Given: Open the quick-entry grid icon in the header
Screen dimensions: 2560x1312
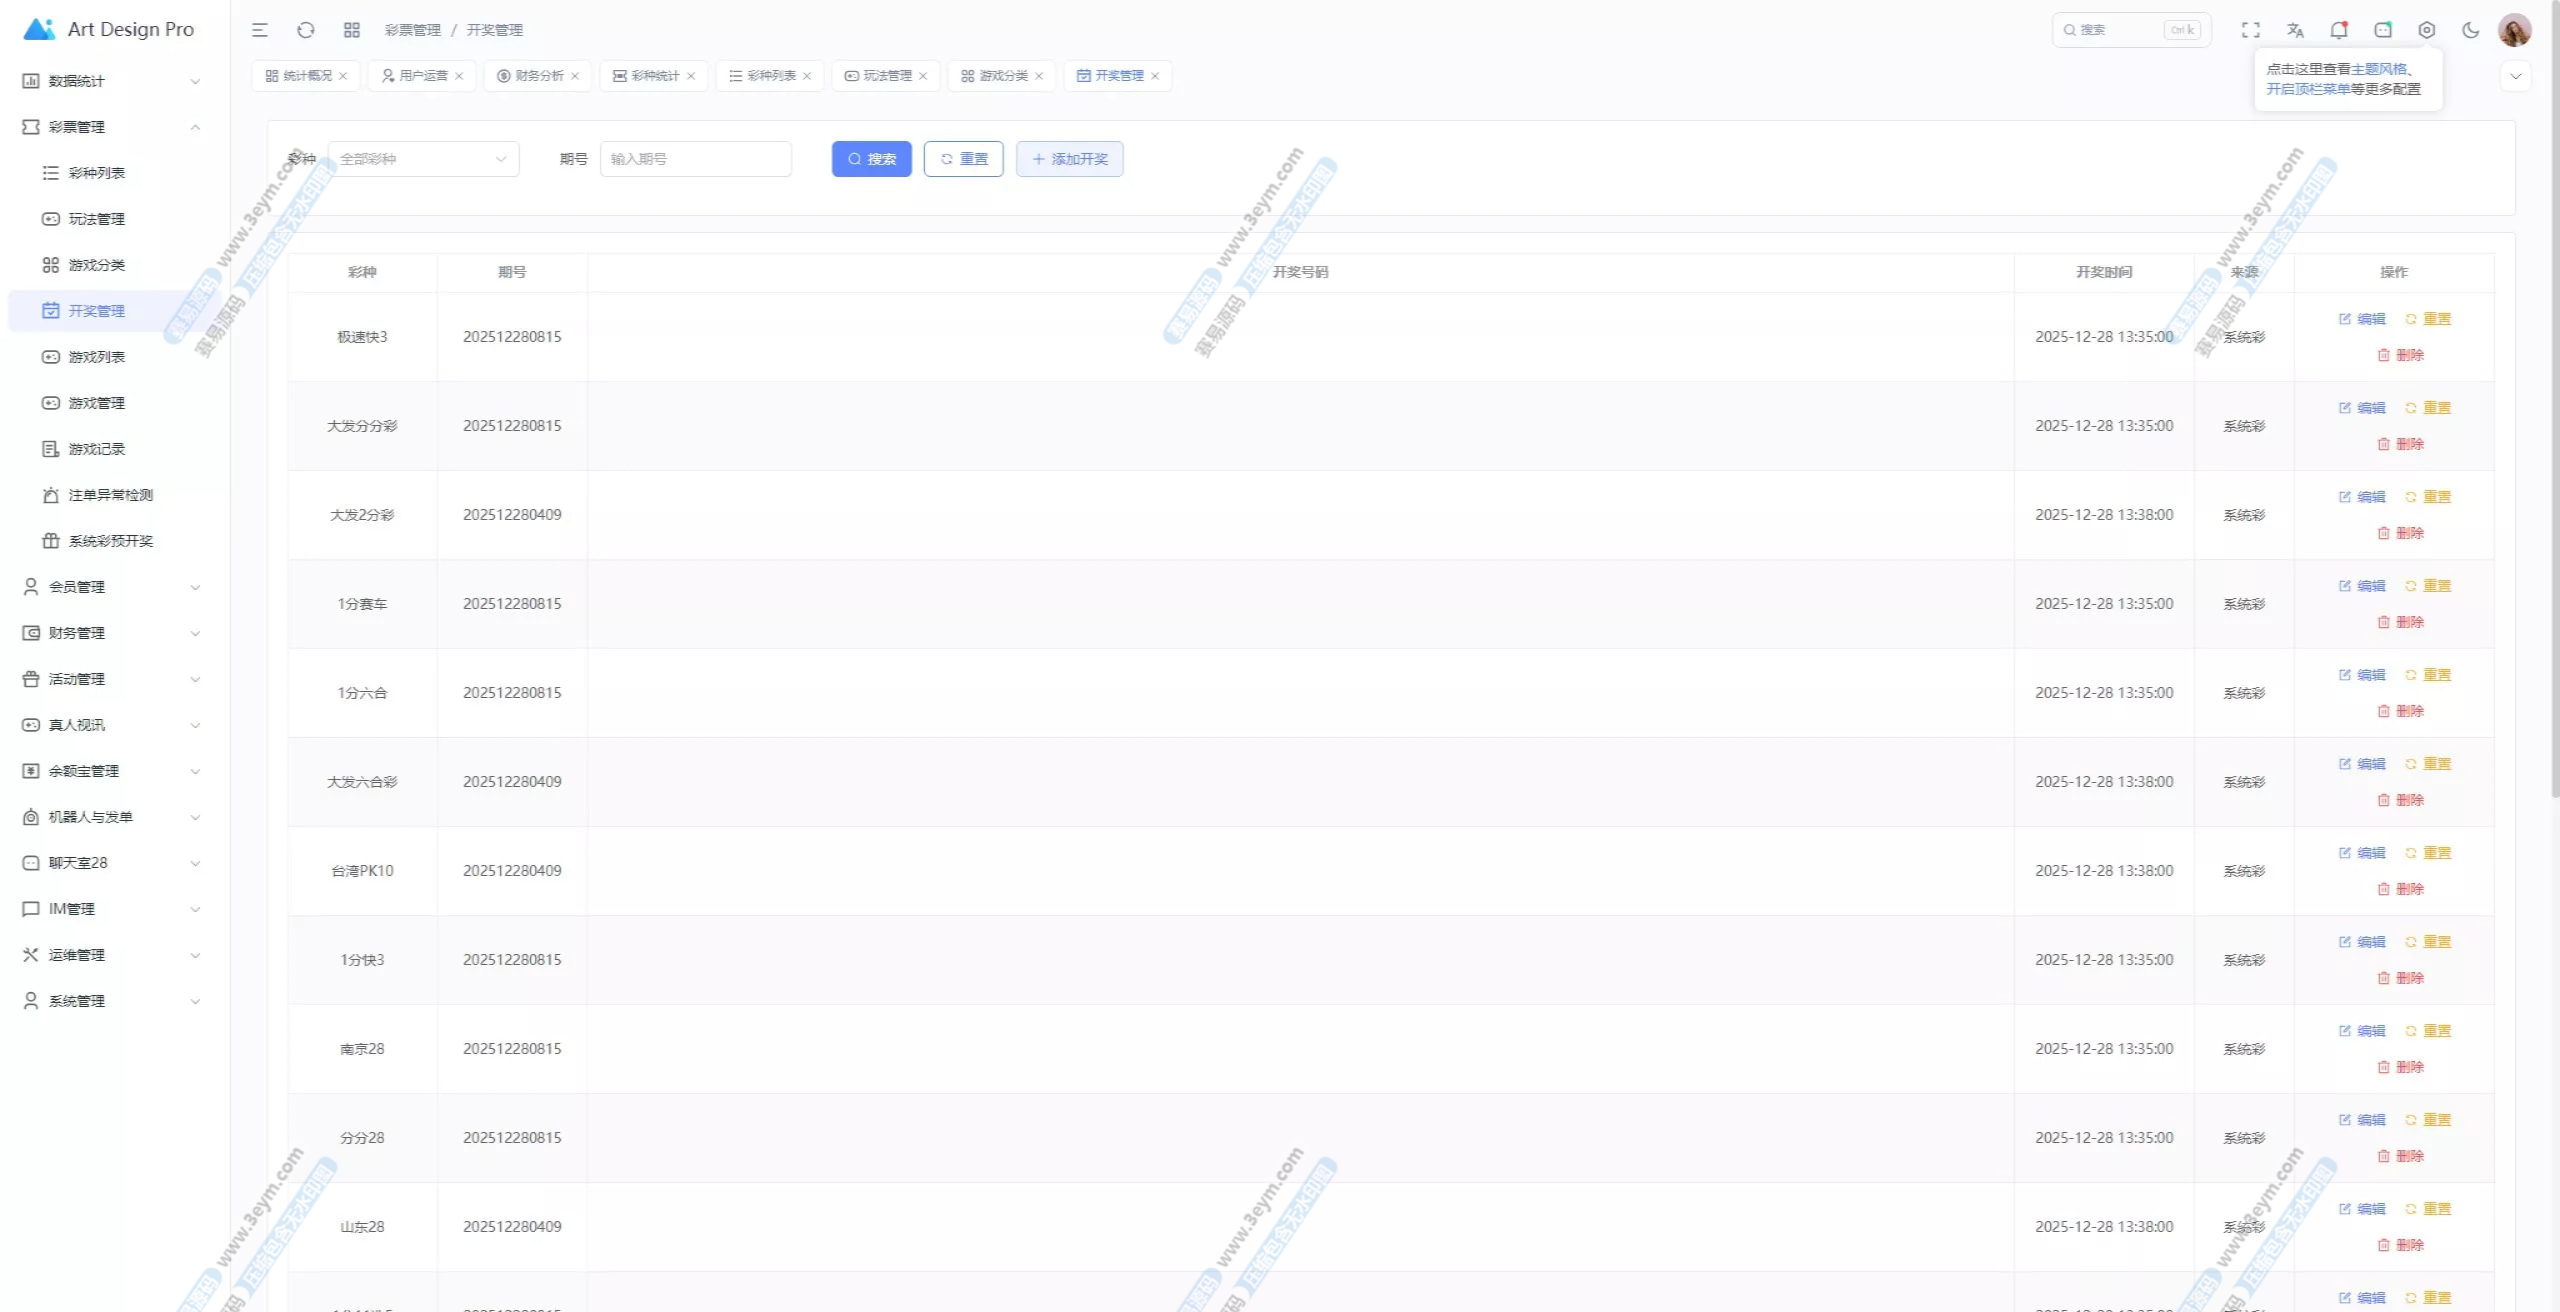Looking at the screenshot, I should point(352,30).
